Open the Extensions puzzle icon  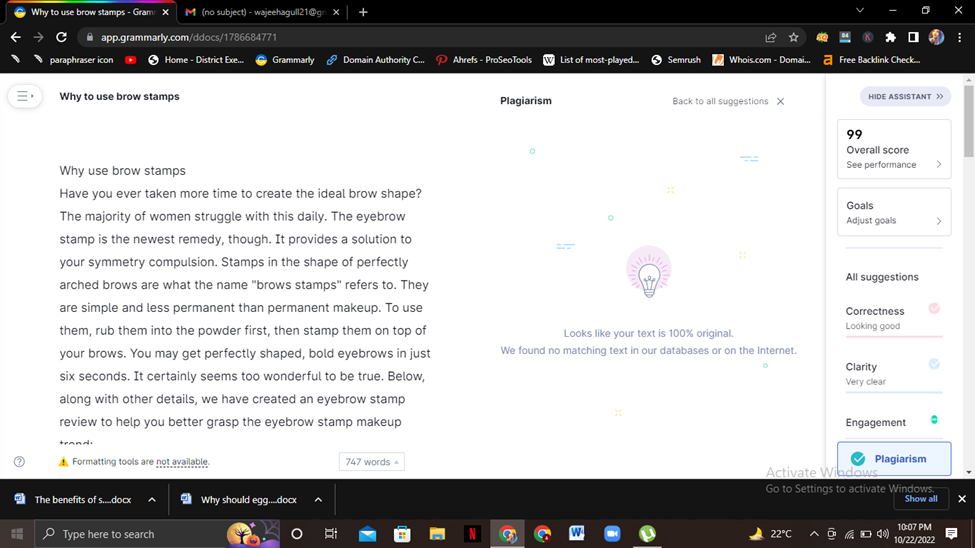coord(890,37)
